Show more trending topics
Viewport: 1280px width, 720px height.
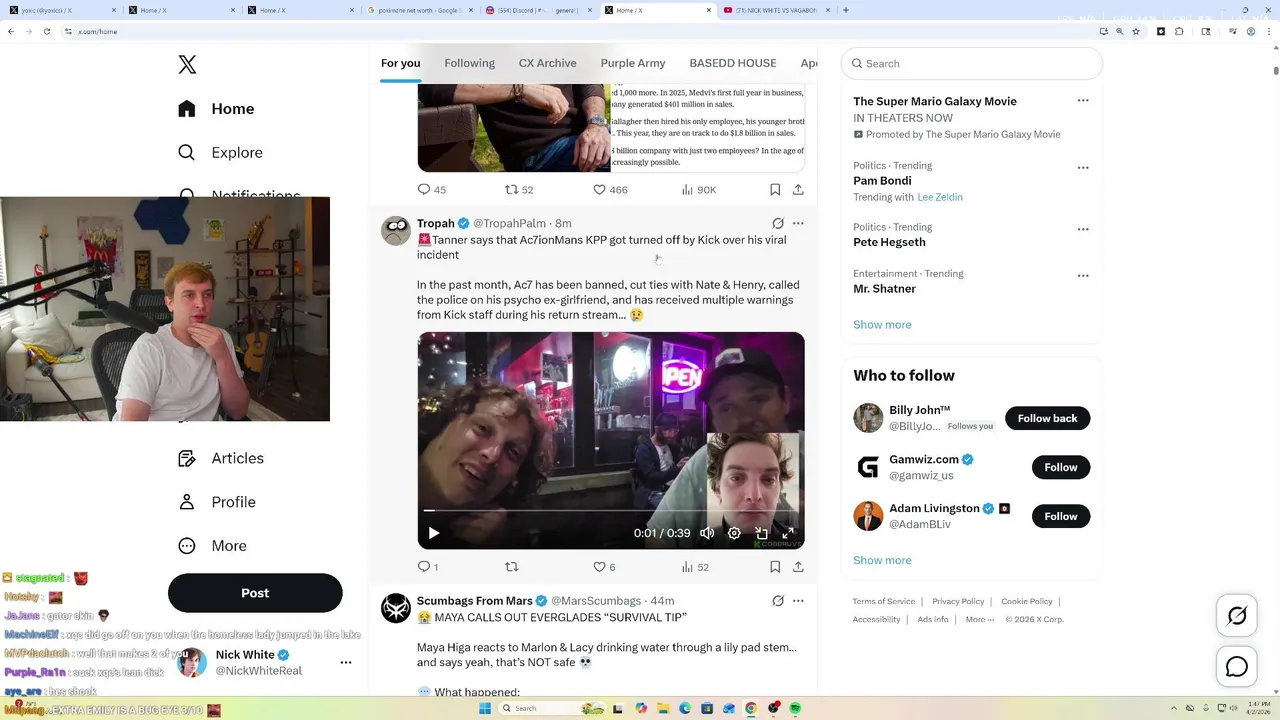(882, 325)
